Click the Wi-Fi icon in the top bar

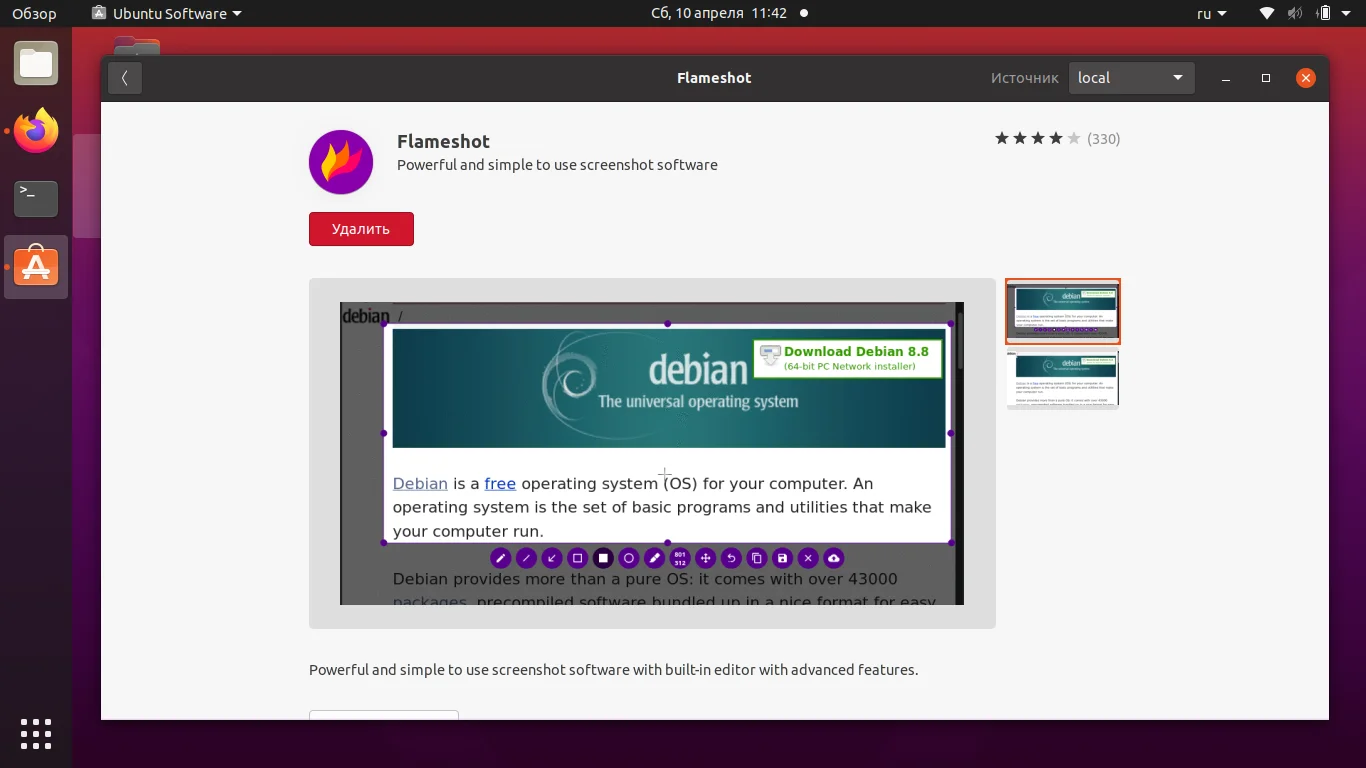pos(1266,13)
